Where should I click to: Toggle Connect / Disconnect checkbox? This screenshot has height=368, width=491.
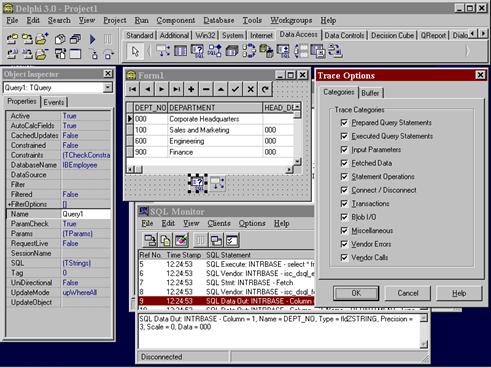(344, 190)
